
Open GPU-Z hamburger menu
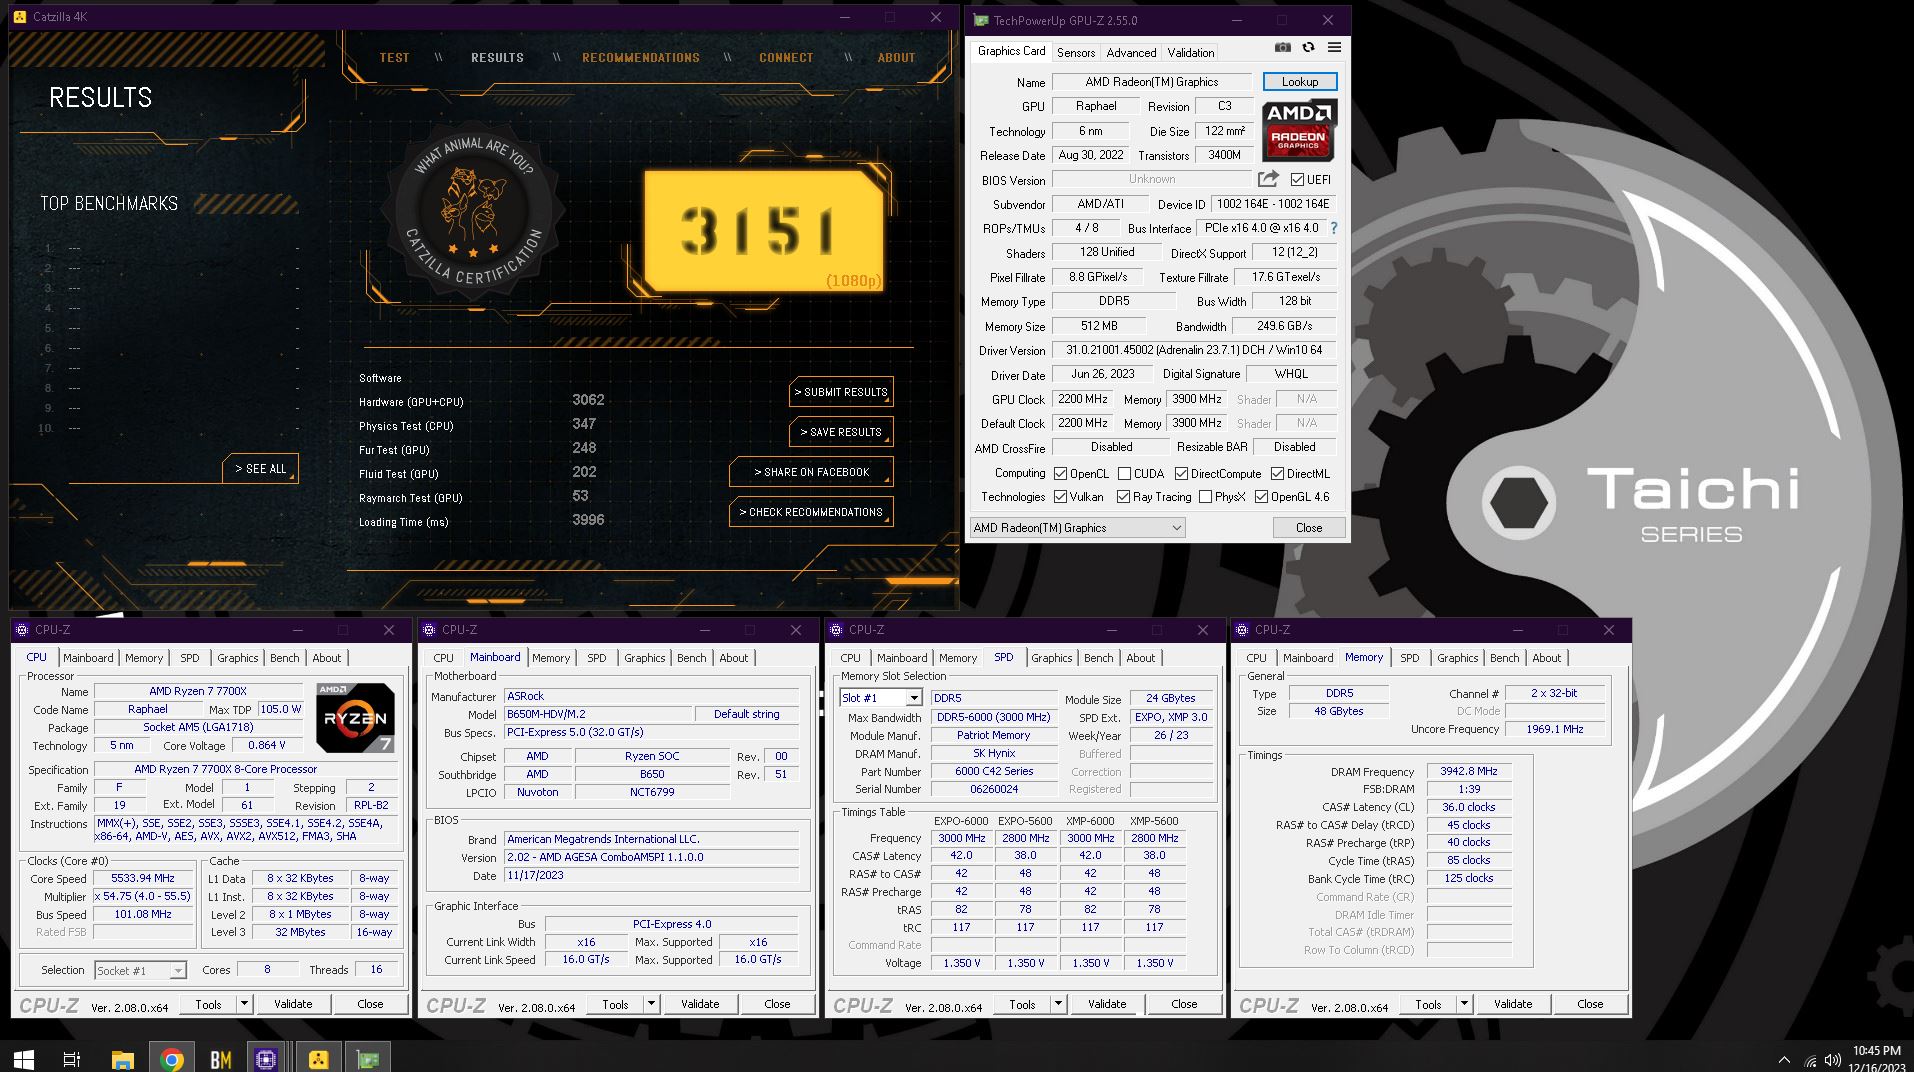(1334, 48)
